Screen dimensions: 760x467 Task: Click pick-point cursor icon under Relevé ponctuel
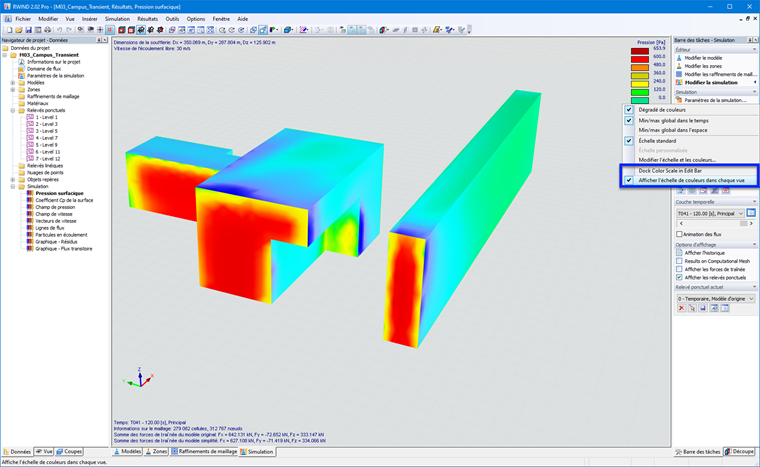[x=692, y=308]
